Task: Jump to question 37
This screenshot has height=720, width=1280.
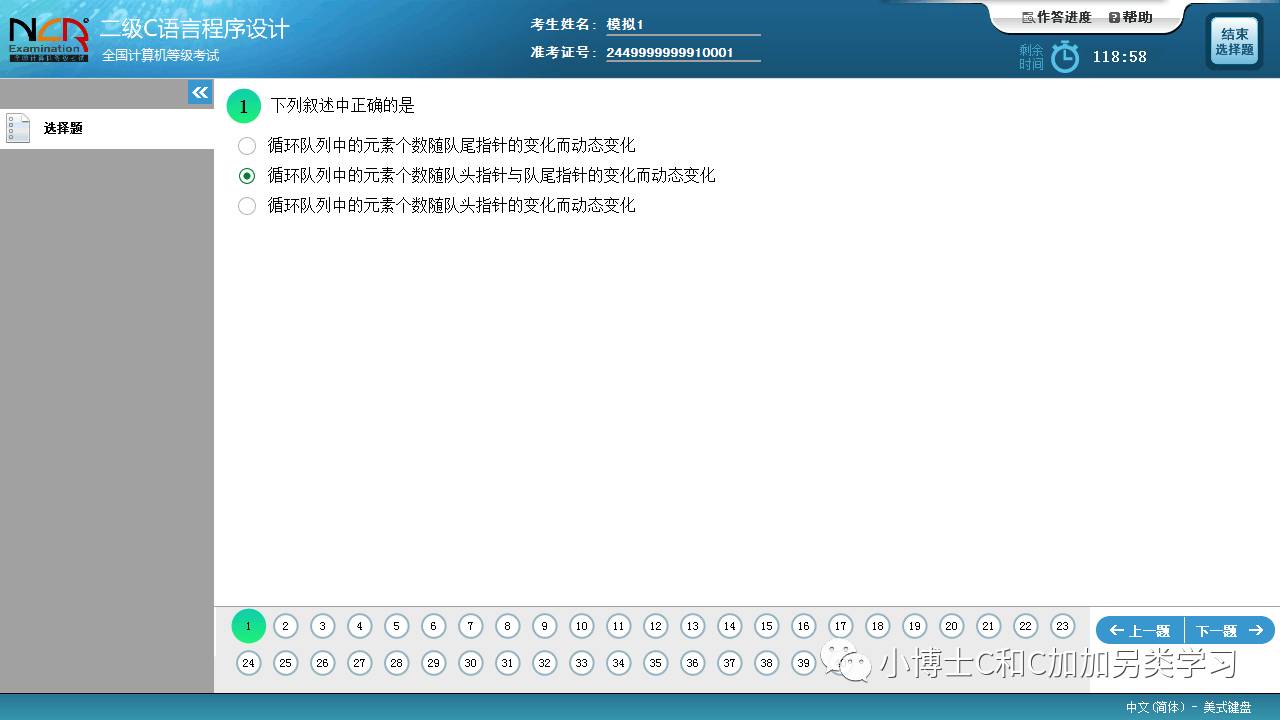Action: pyautogui.click(x=729, y=663)
